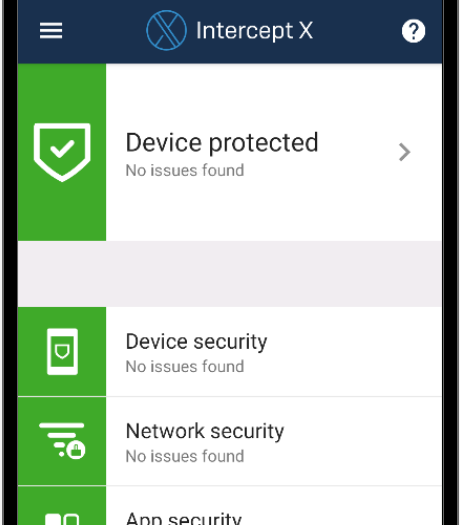Tap the blank area right of Network security
460x525 pixels.
(363, 441)
